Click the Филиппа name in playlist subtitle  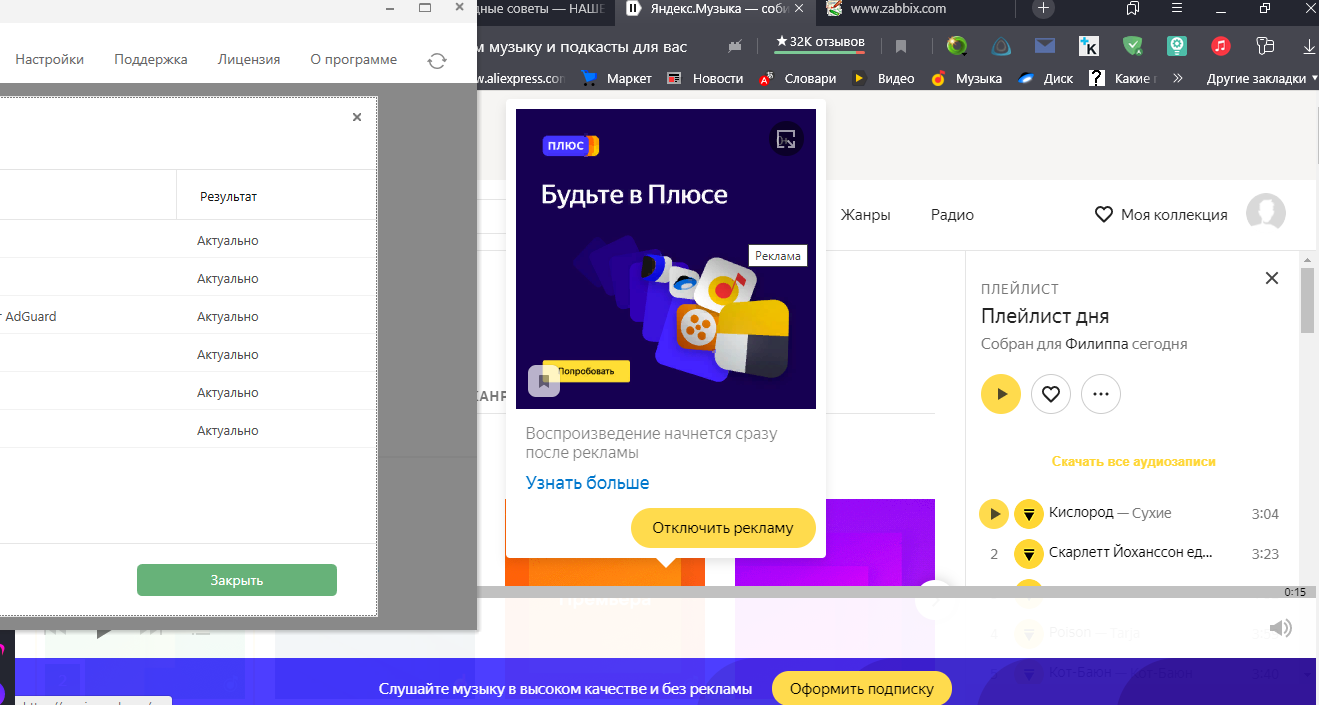click(x=1097, y=343)
